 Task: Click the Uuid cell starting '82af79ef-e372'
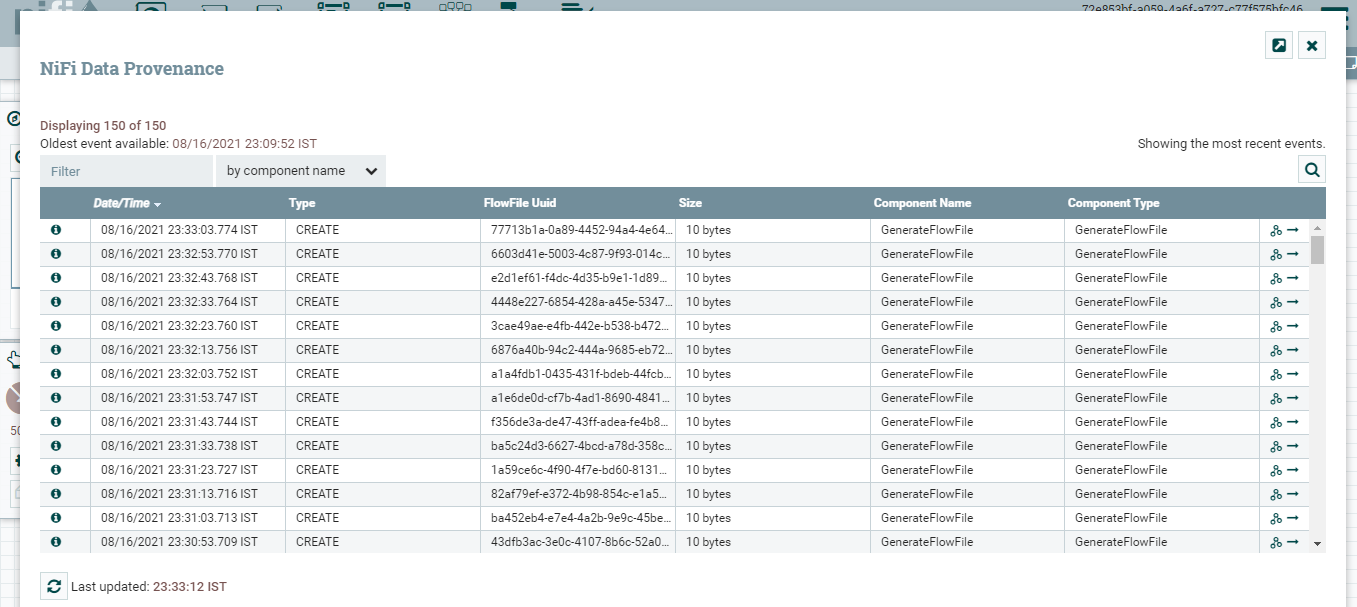click(x=577, y=494)
